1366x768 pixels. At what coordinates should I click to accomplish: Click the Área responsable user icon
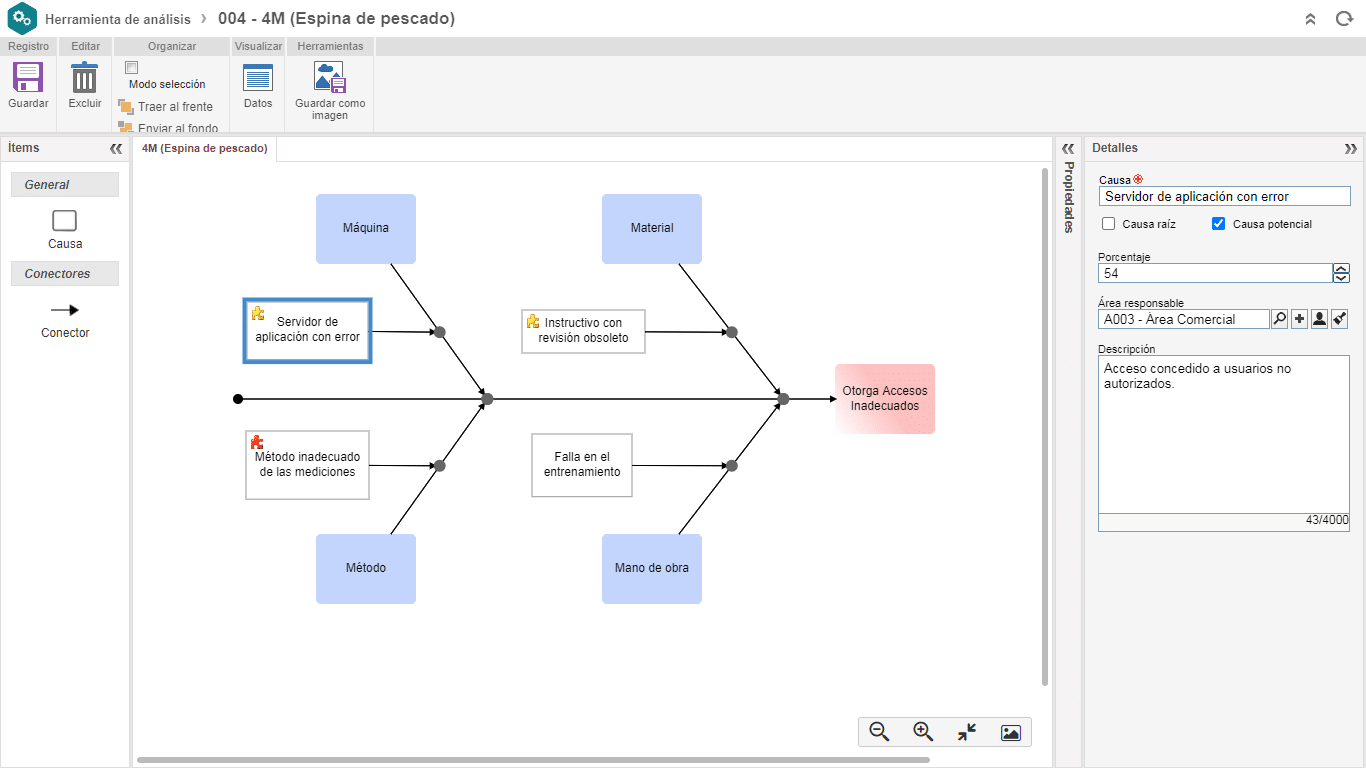1320,319
